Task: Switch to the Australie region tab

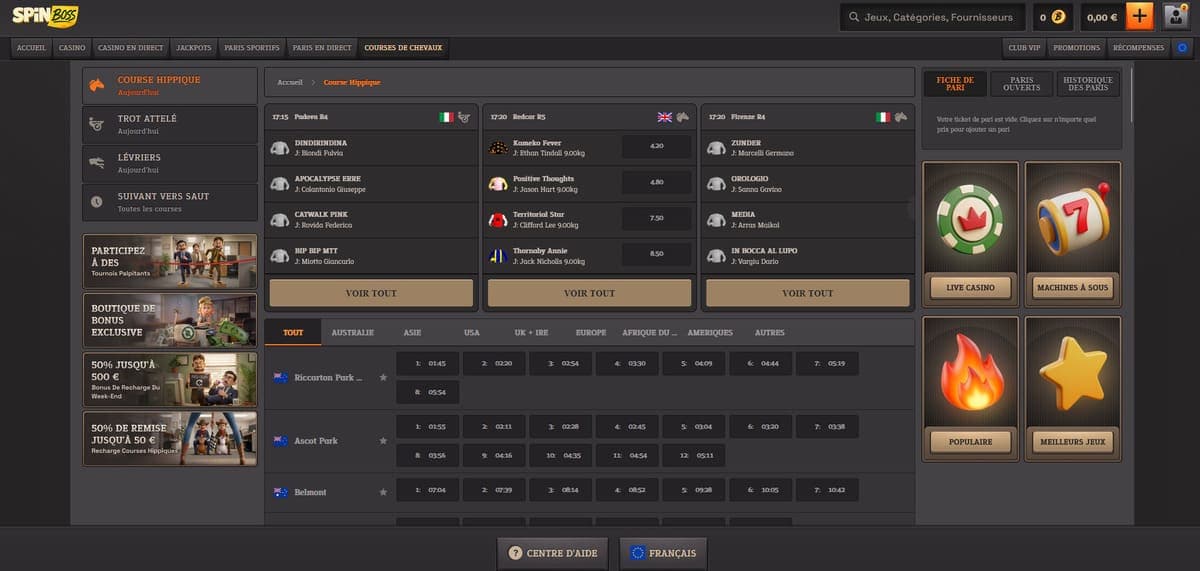Action: point(353,332)
